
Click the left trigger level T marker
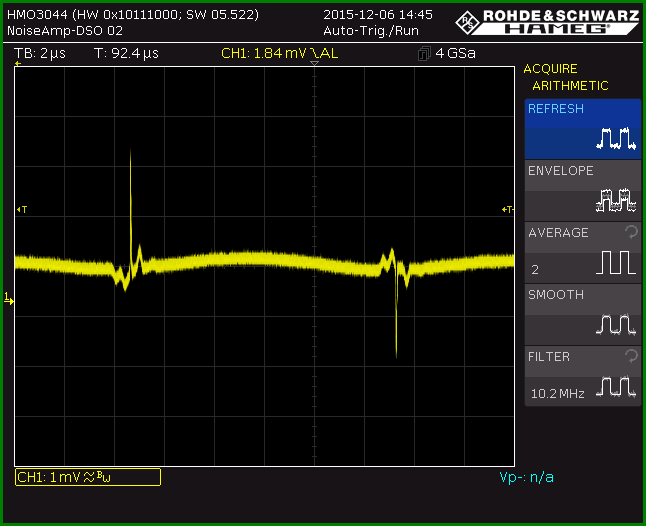(x=22, y=210)
